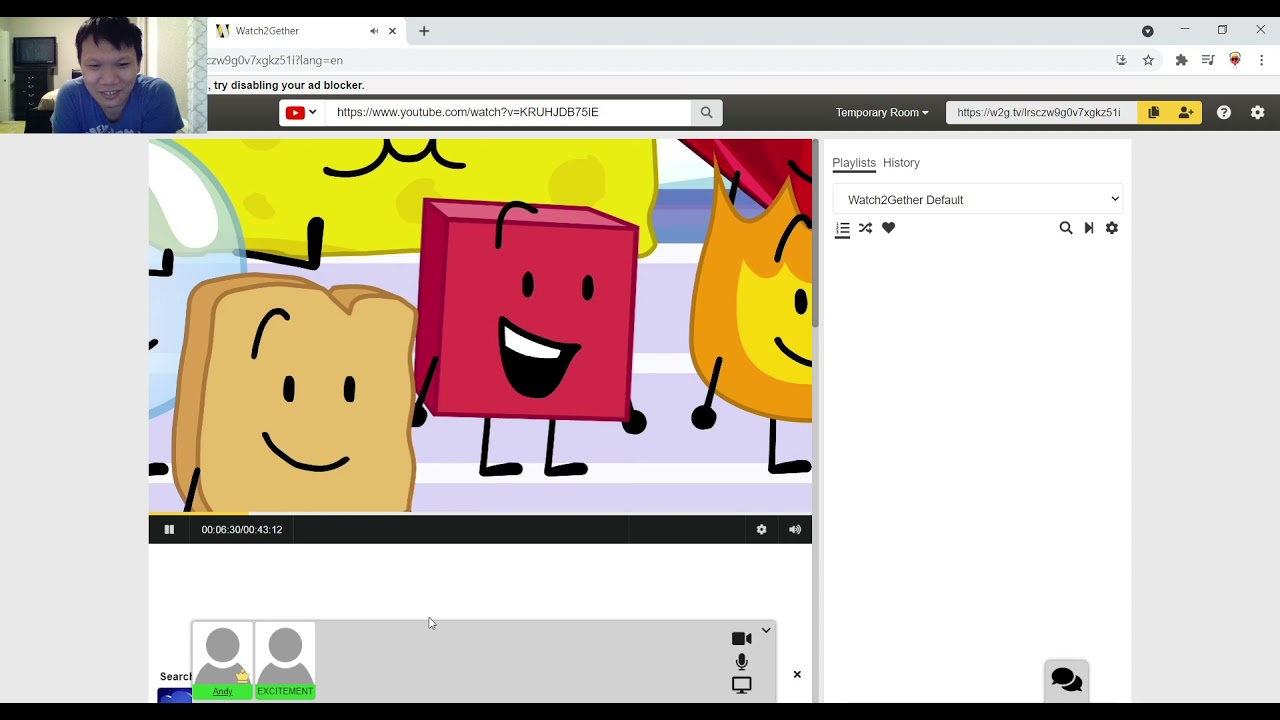Viewport: 1280px width, 720px height.
Task: Pause the video playback
Action: (169, 530)
